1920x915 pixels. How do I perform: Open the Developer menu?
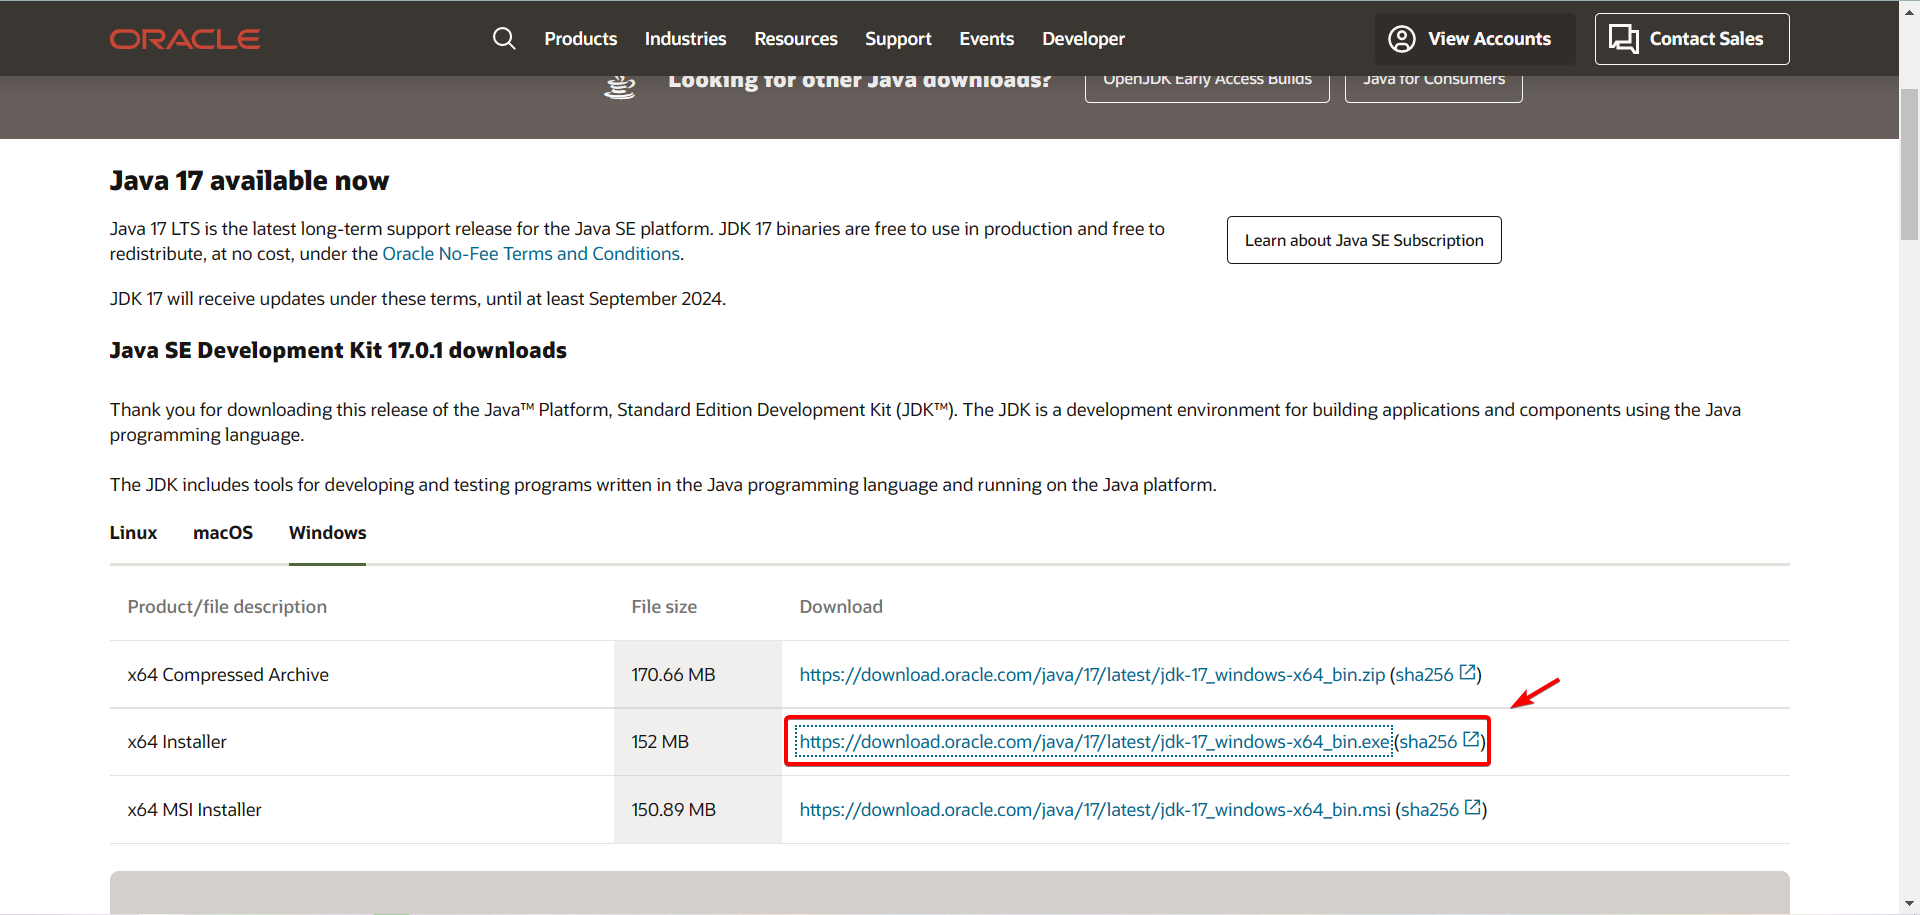(x=1083, y=39)
